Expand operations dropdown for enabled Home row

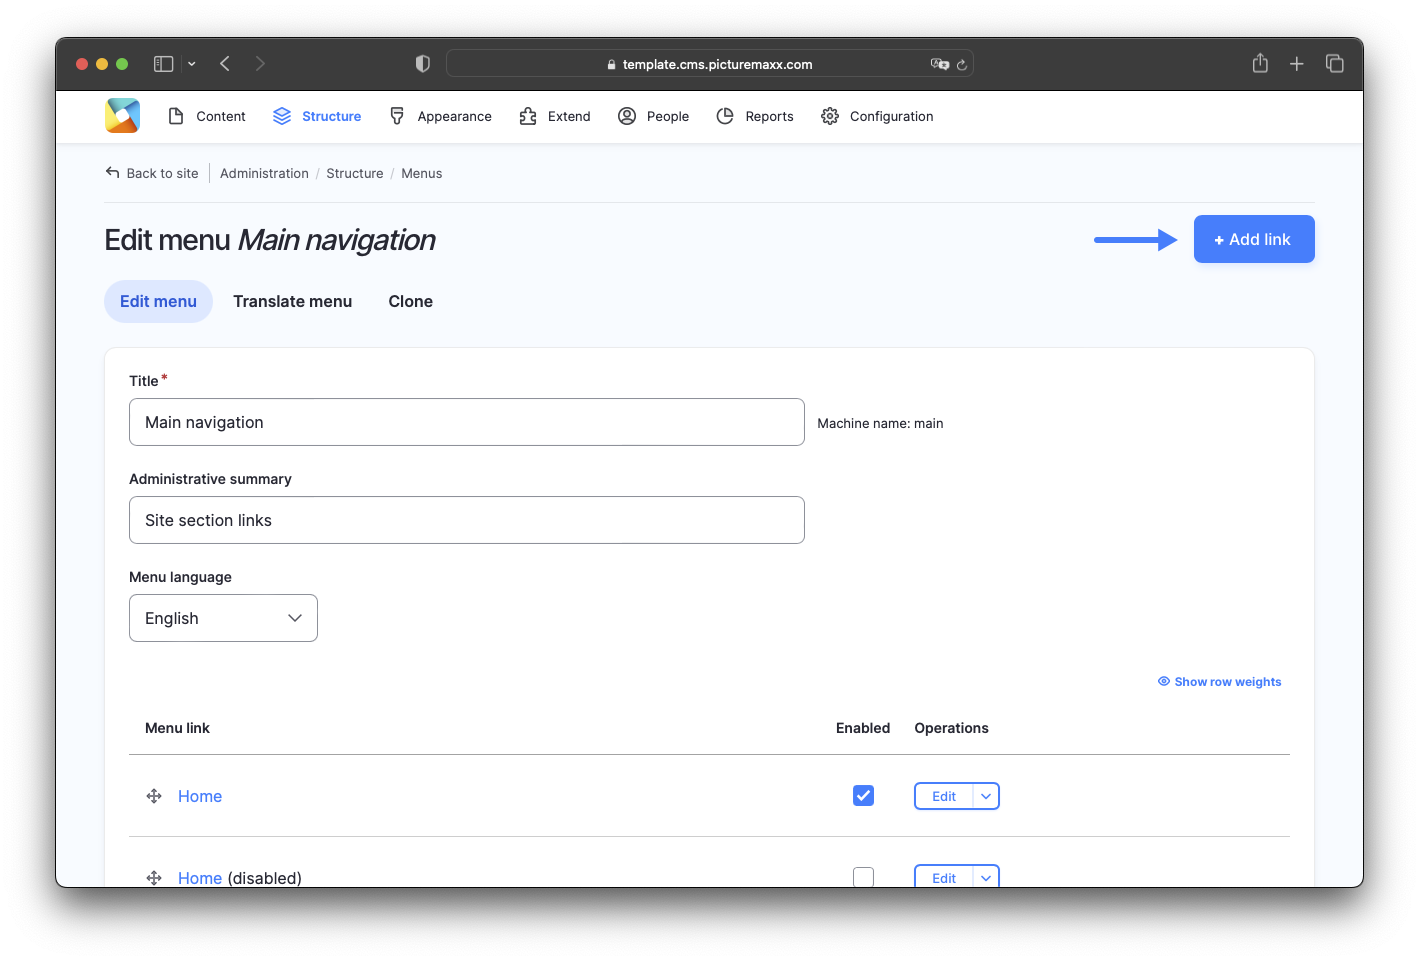(x=986, y=796)
